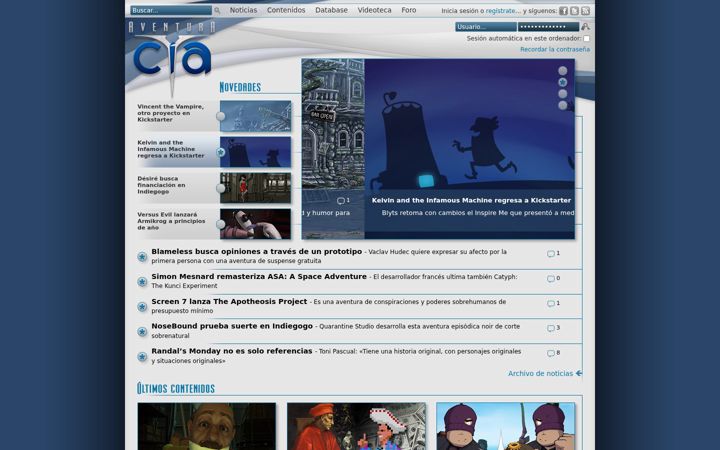Click Désiré busca financiación en Indiegogo text

[161, 185]
